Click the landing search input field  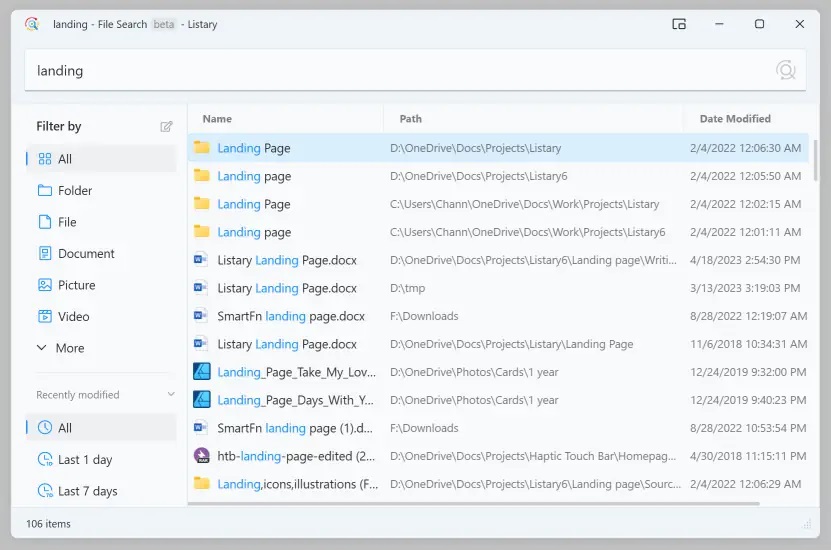(x=416, y=70)
